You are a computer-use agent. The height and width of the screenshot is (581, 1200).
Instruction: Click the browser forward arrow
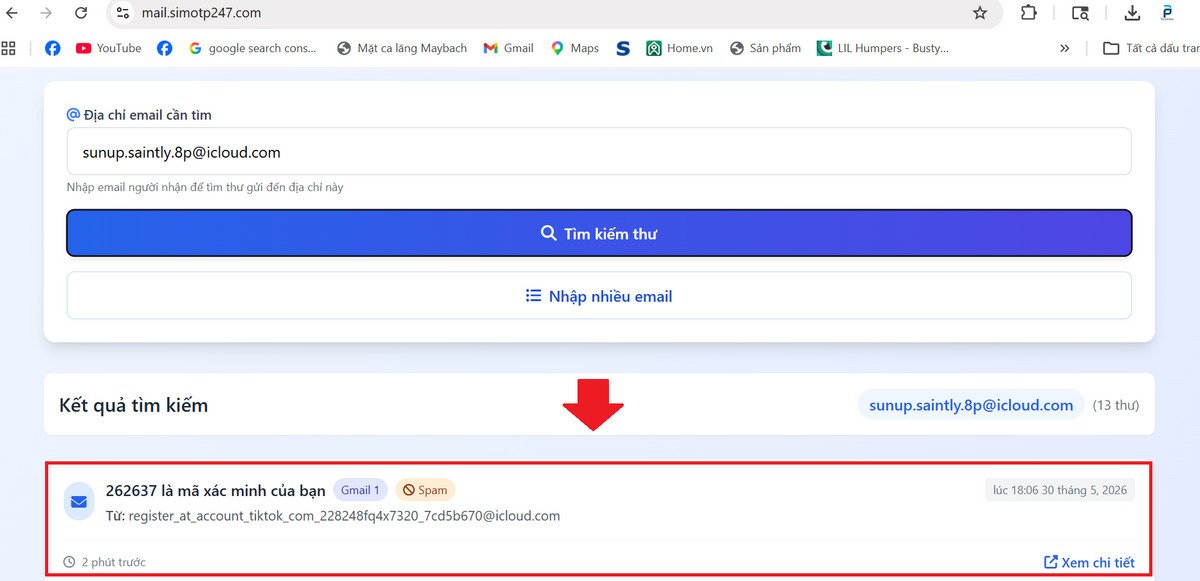point(46,13)
